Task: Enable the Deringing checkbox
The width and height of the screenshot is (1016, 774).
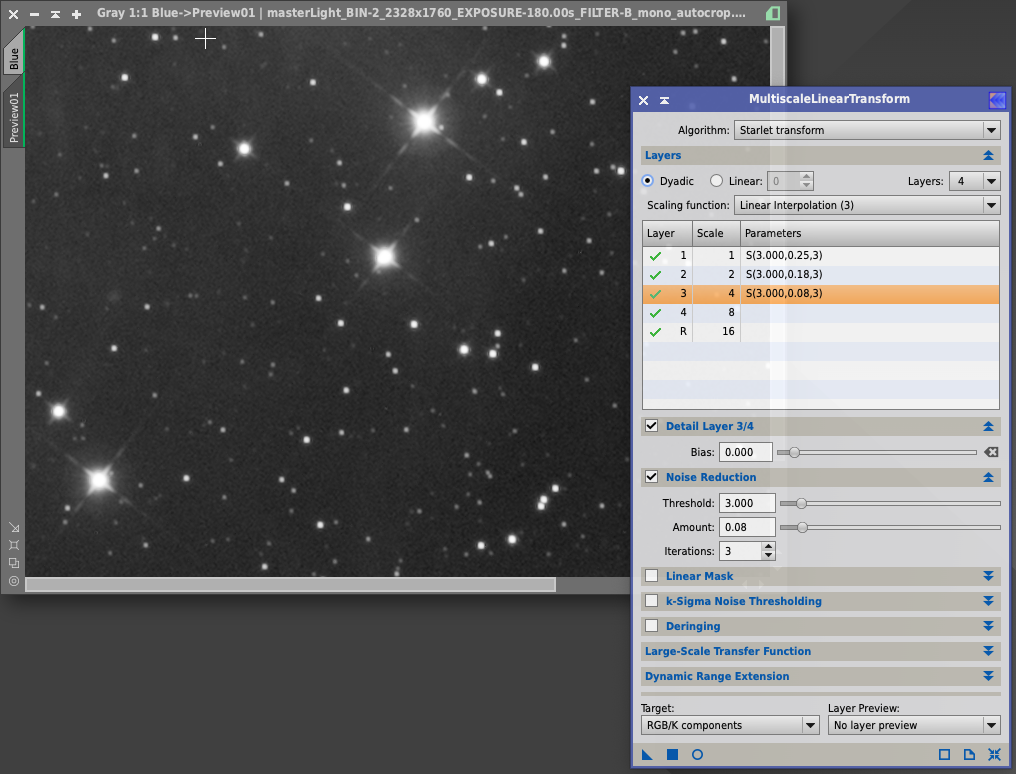Action: tap(652, 626)
